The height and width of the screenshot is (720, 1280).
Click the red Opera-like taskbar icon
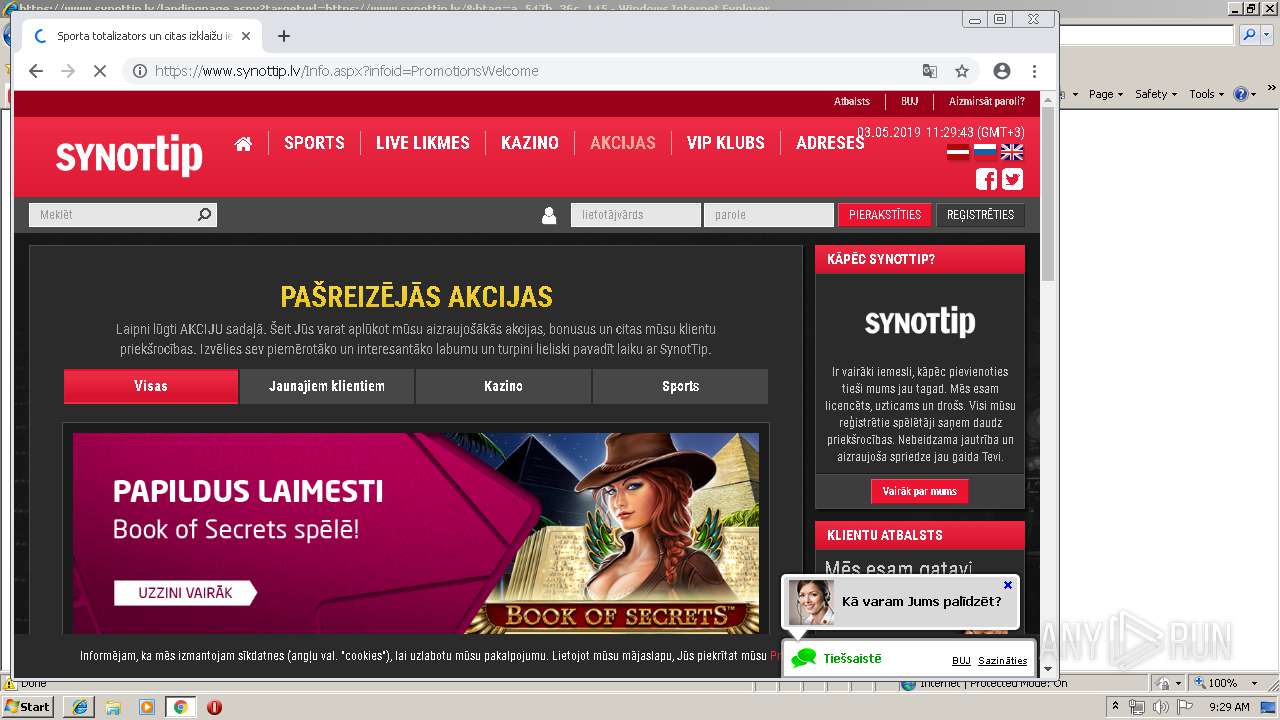(x=214, y=707)
